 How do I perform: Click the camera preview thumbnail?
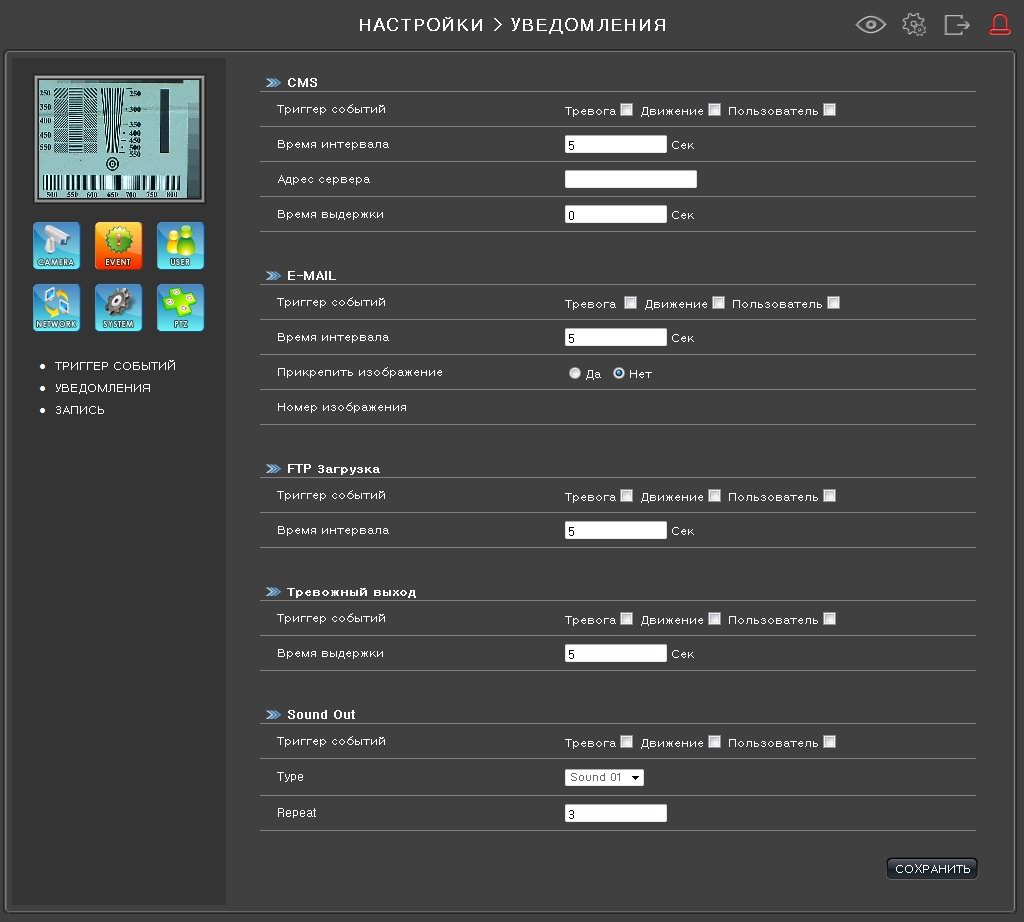[x=118, y=139]
